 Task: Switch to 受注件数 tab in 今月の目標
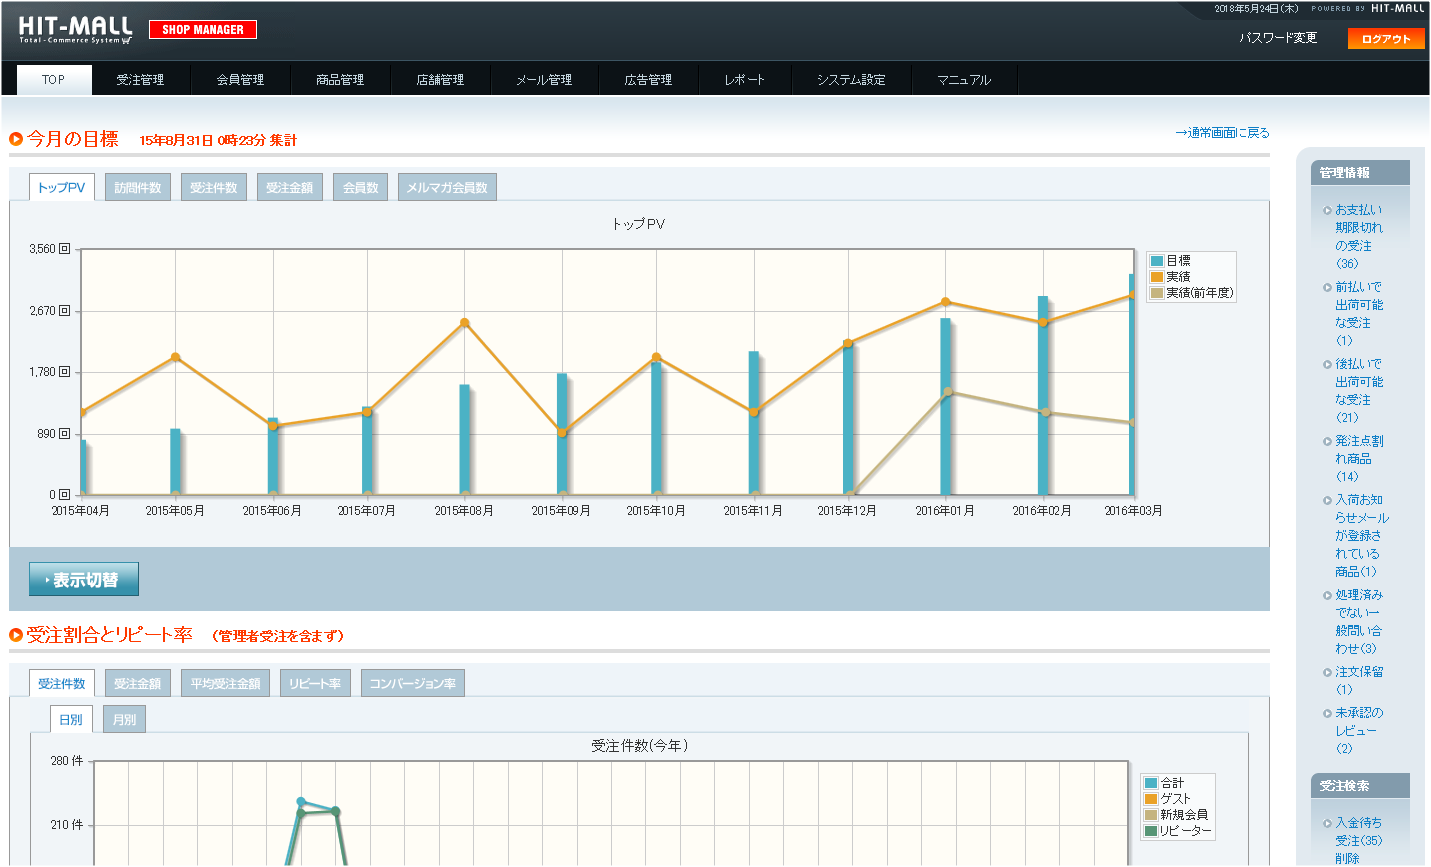214,187
